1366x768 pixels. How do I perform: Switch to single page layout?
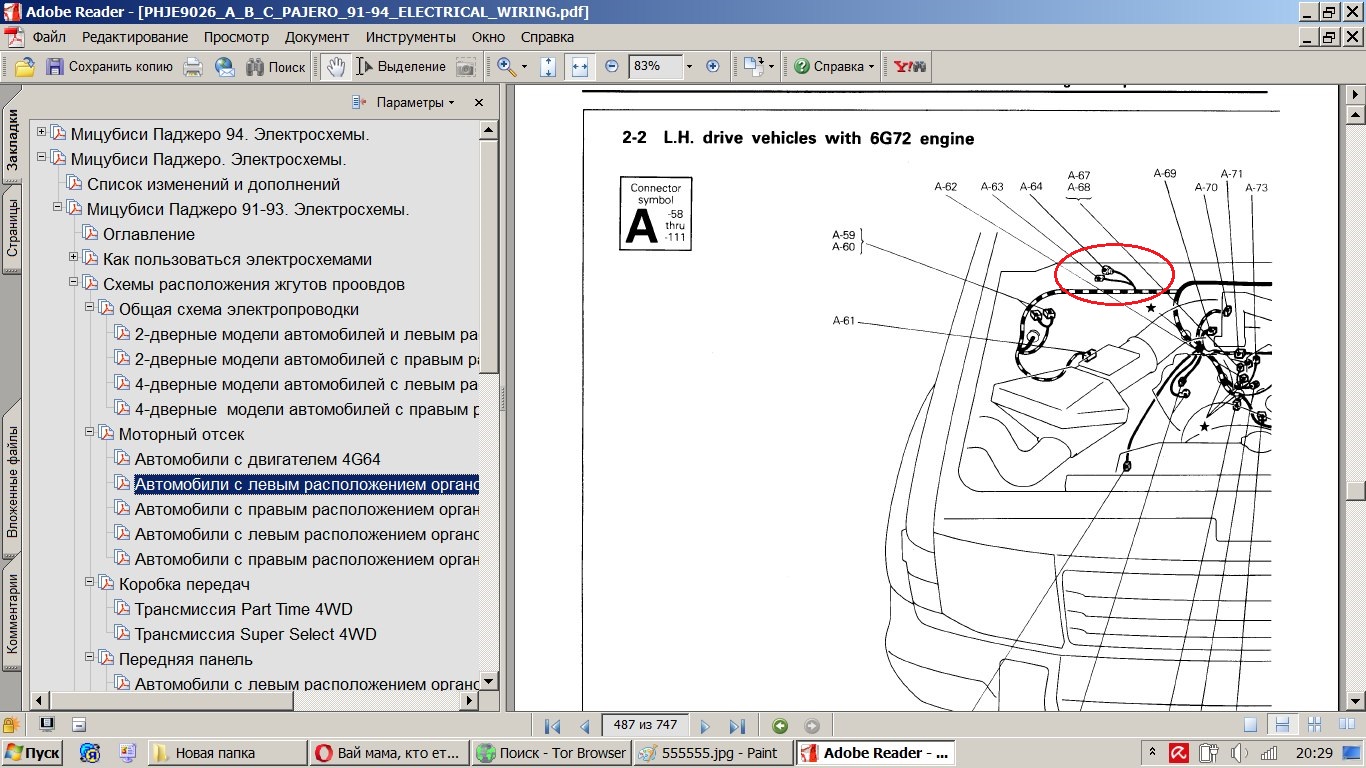1251,725
